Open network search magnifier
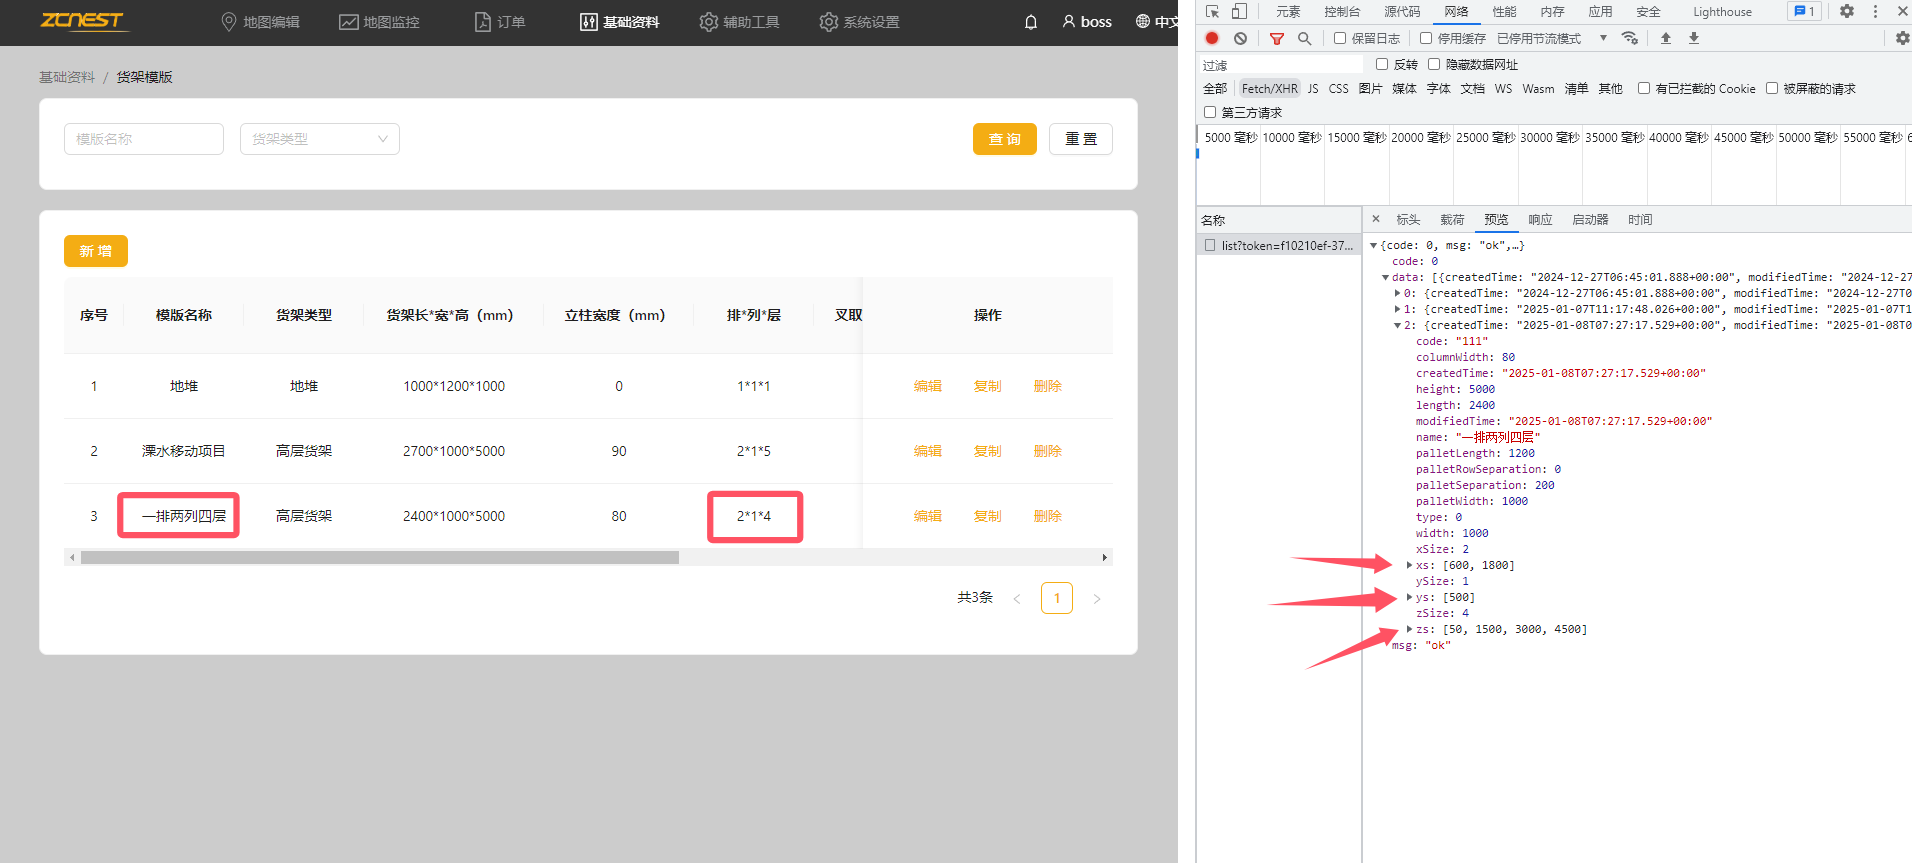Screen dimensions: 1912x863 click(x=1304, y=38)
